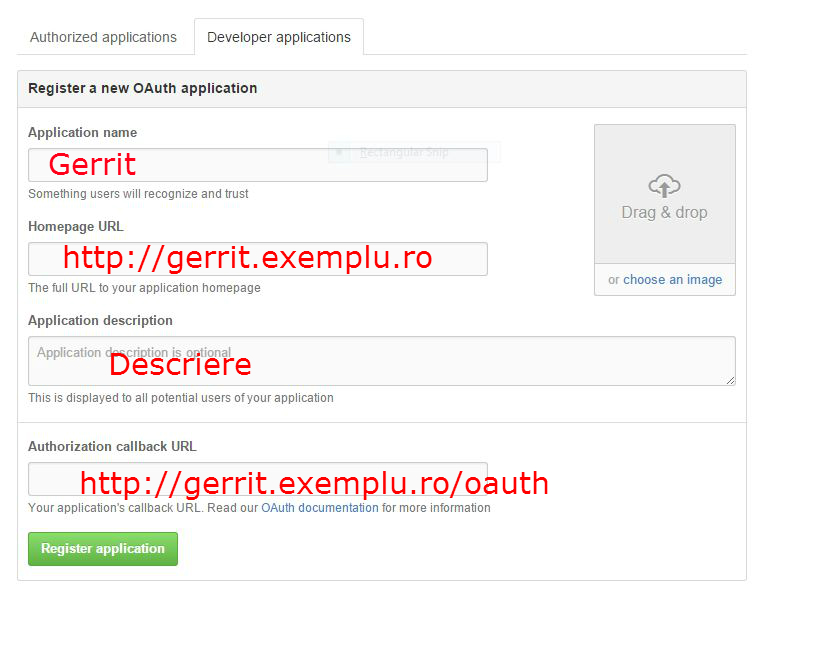Click the 'Application name' label

pos(82,133)
